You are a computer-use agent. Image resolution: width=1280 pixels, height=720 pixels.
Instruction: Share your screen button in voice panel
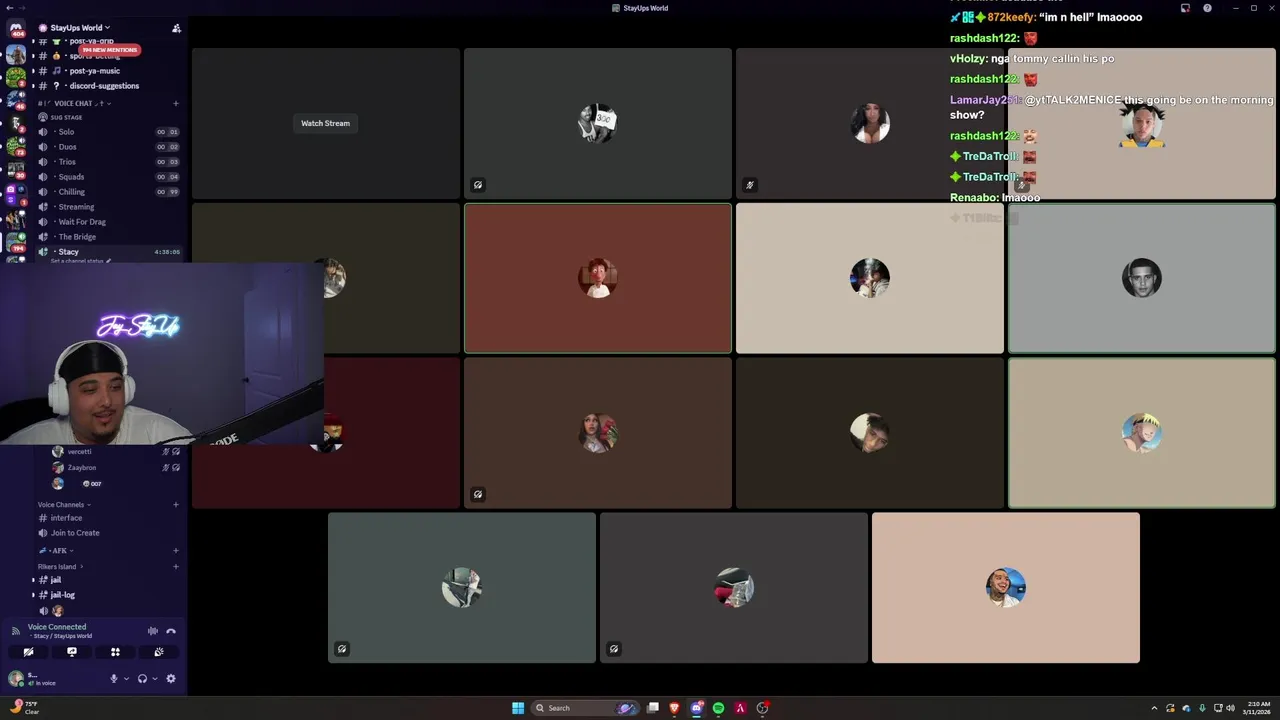point(72,652)
